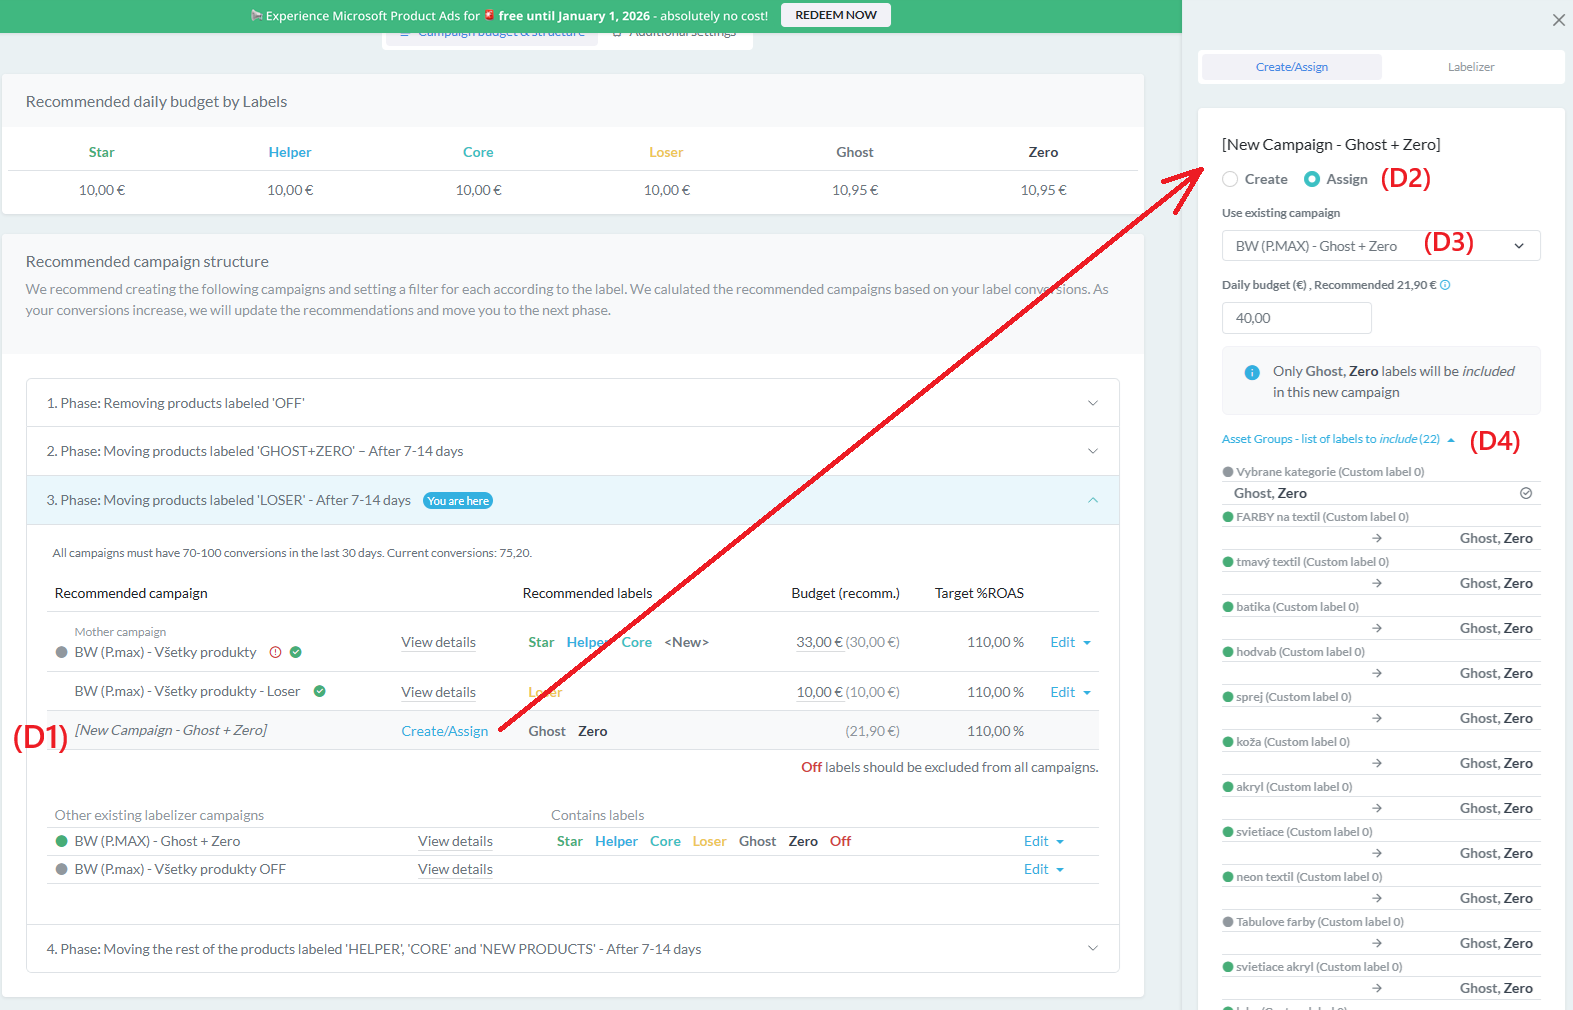
Task: Click the red warning icon beside Všetky produkty
Action: point(276,652)
